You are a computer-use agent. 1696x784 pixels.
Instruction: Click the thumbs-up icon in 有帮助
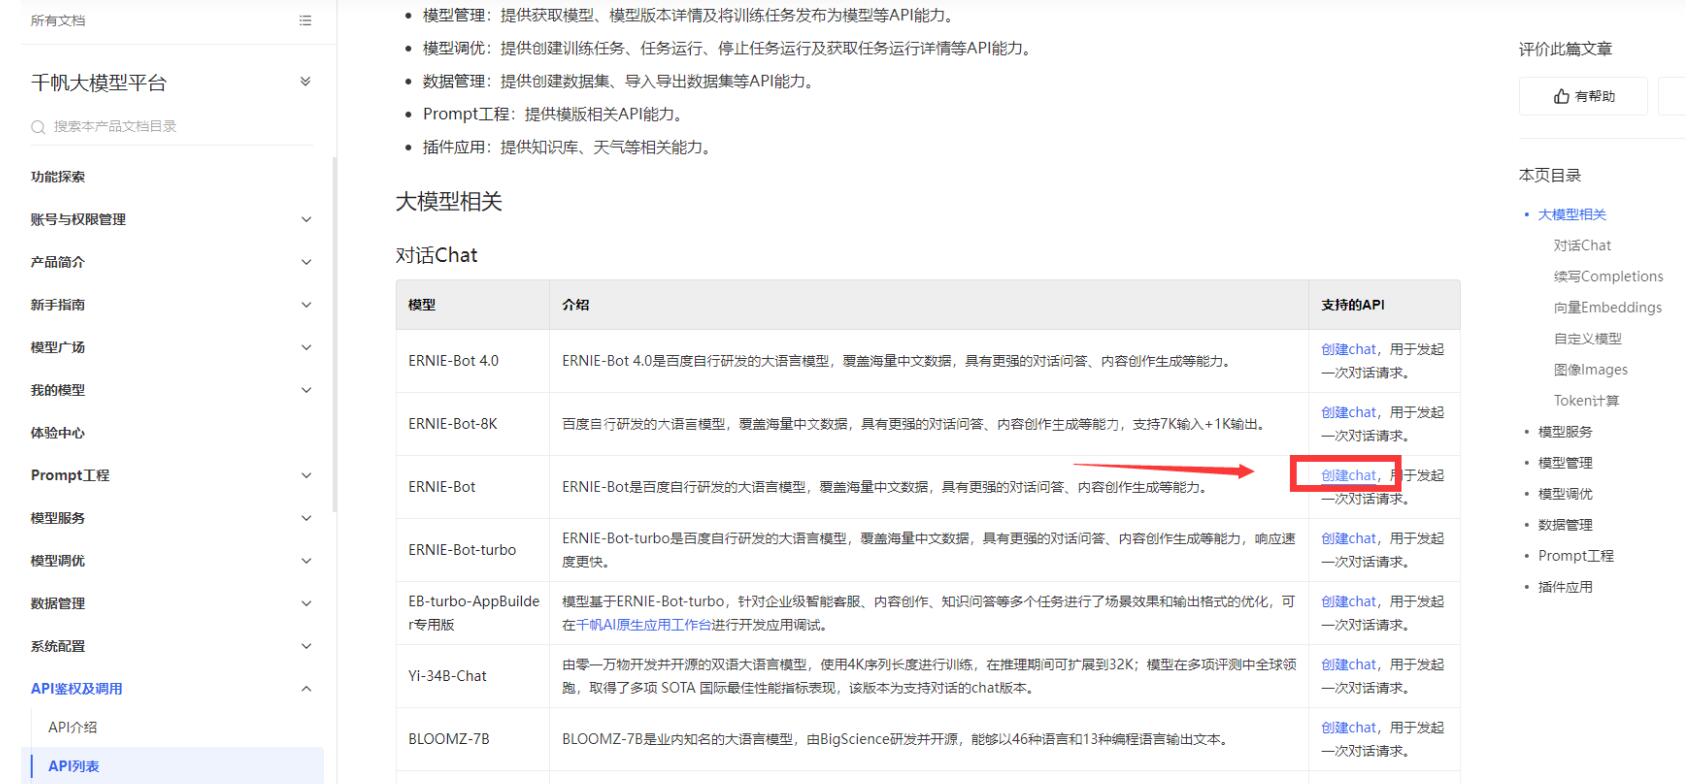tap(1562, 97)
